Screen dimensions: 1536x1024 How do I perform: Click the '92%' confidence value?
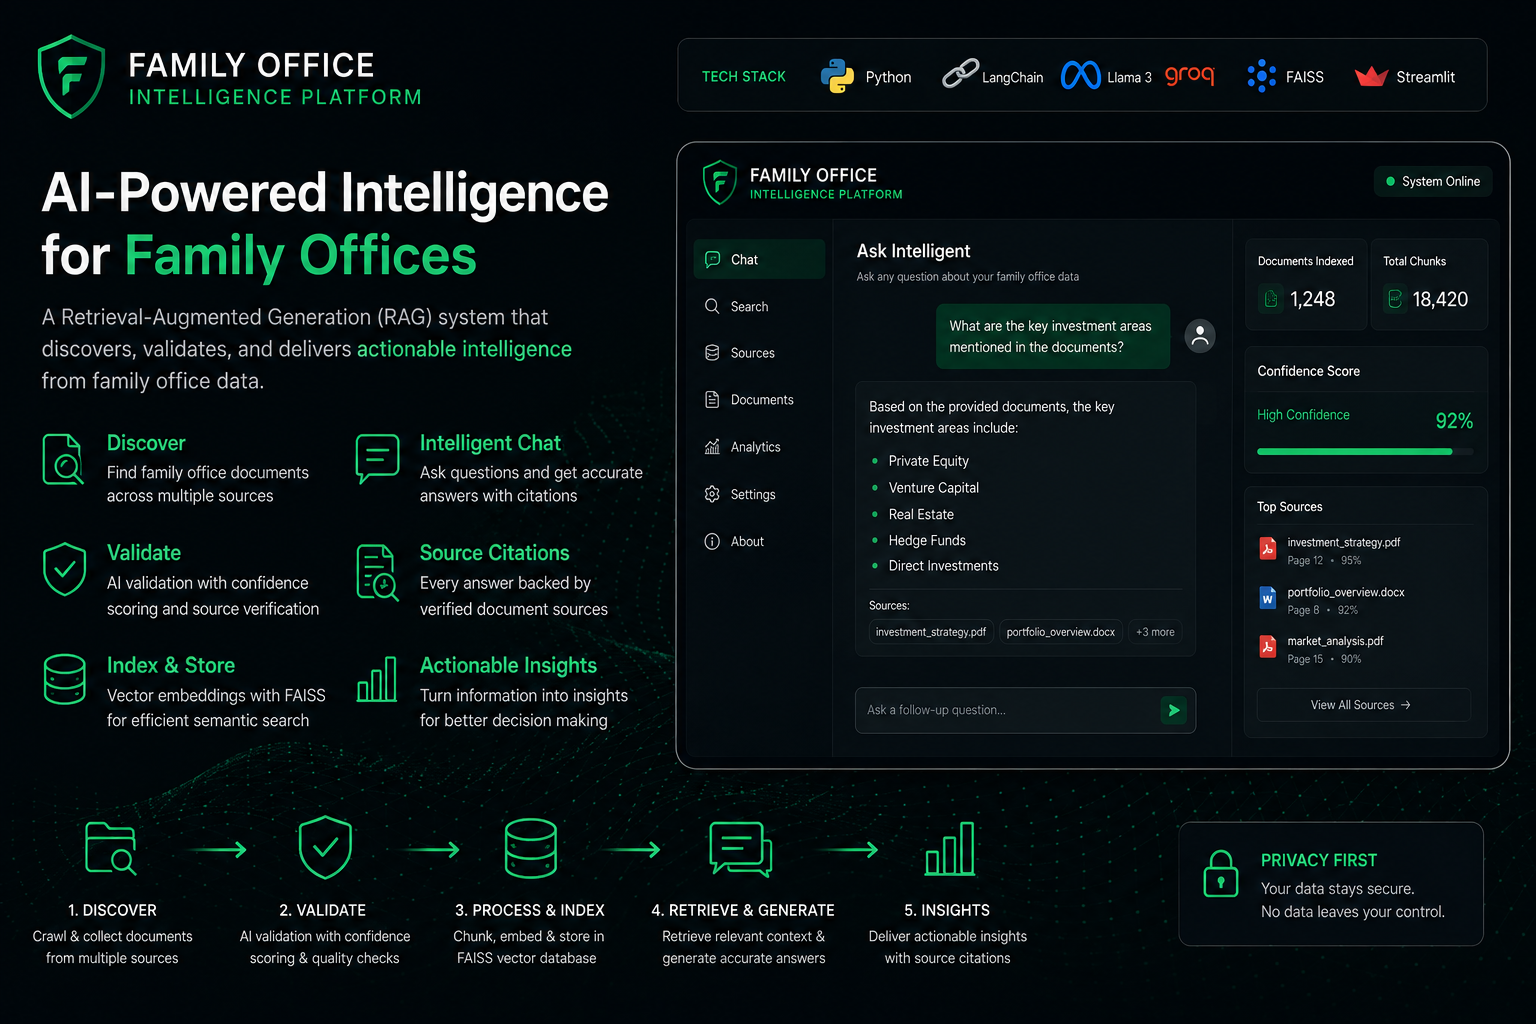(x=1454, y=421)
